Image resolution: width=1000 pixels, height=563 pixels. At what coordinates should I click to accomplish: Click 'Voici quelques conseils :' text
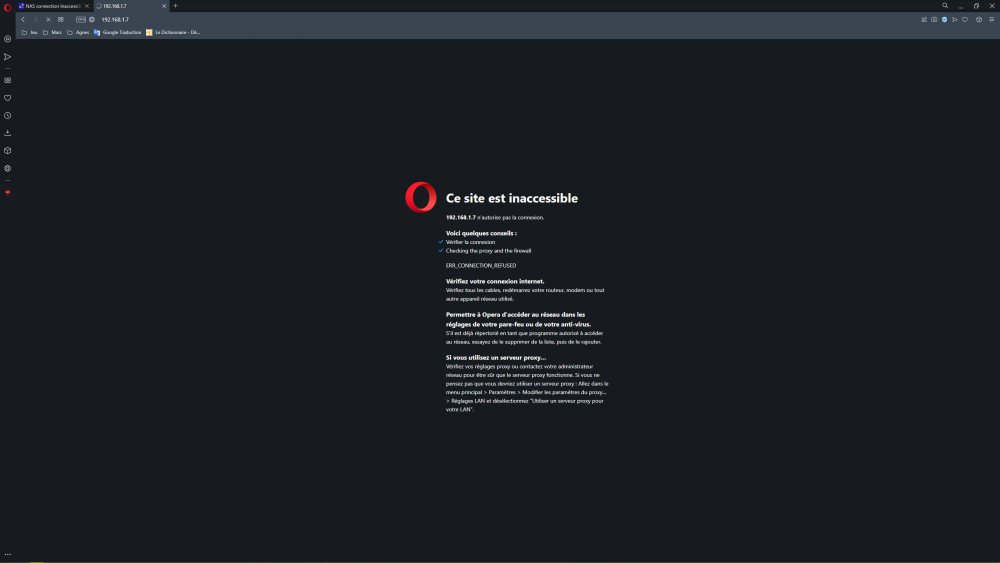[x=481, y=233]
